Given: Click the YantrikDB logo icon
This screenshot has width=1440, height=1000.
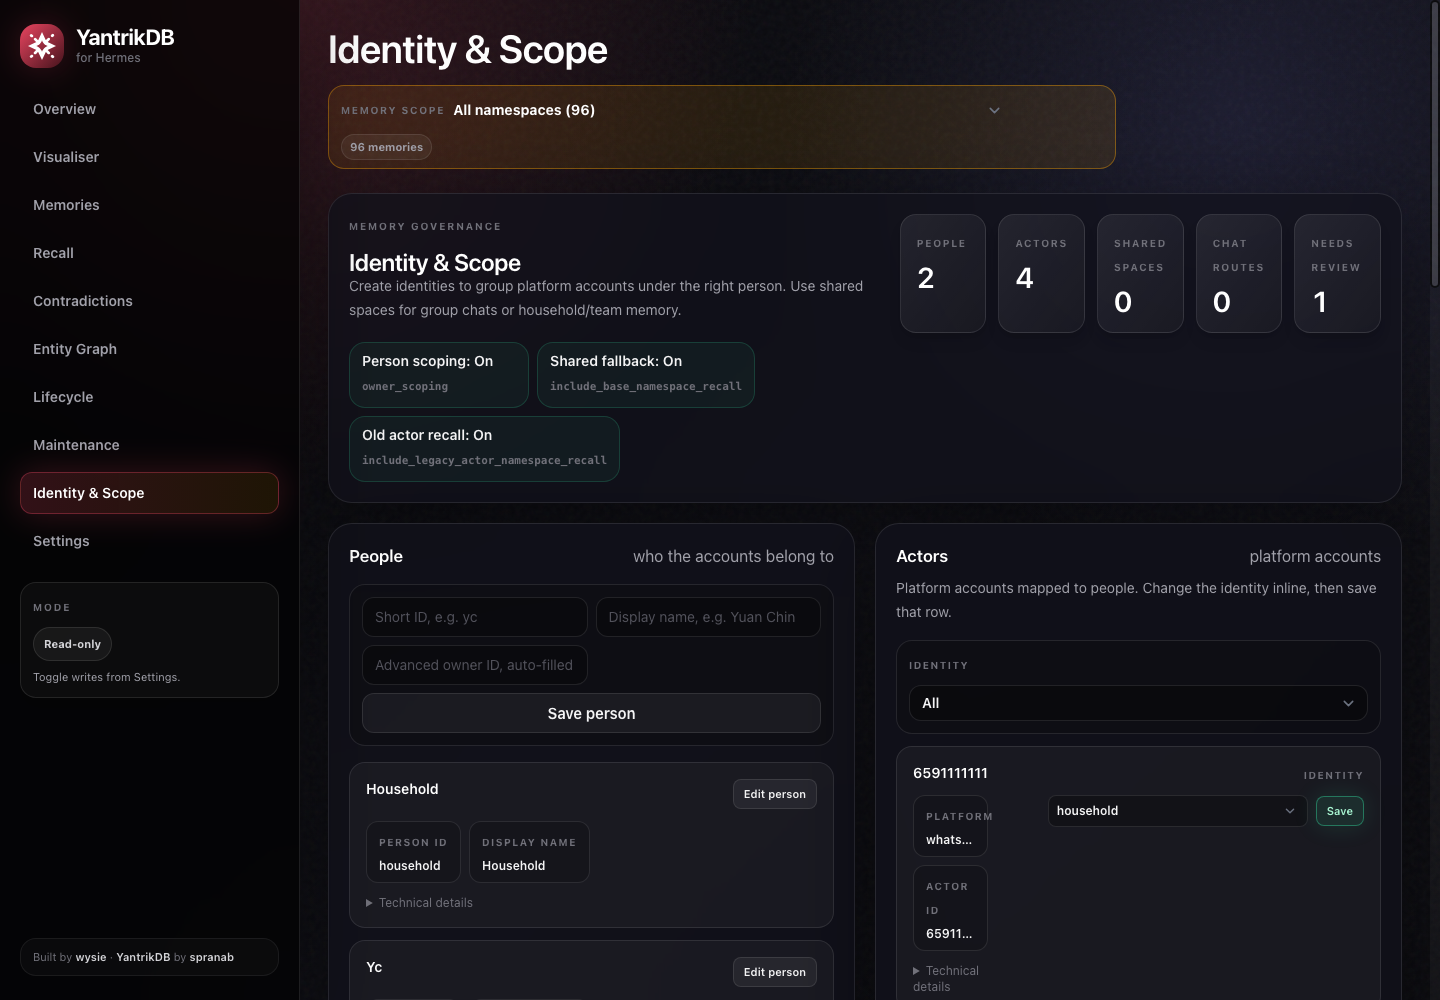Looking at the screenshot, I should tap(42, 46).
